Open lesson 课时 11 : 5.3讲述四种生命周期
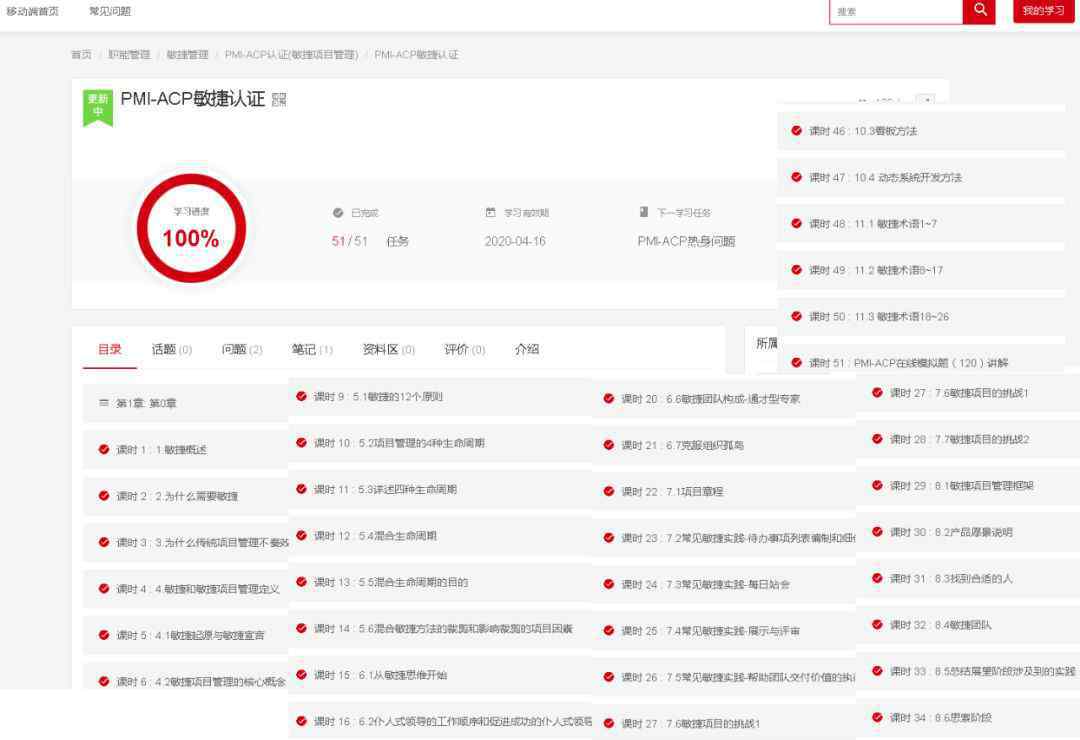Image resolution: width=1080 pixels, height=740 pixels. [440, 489]
